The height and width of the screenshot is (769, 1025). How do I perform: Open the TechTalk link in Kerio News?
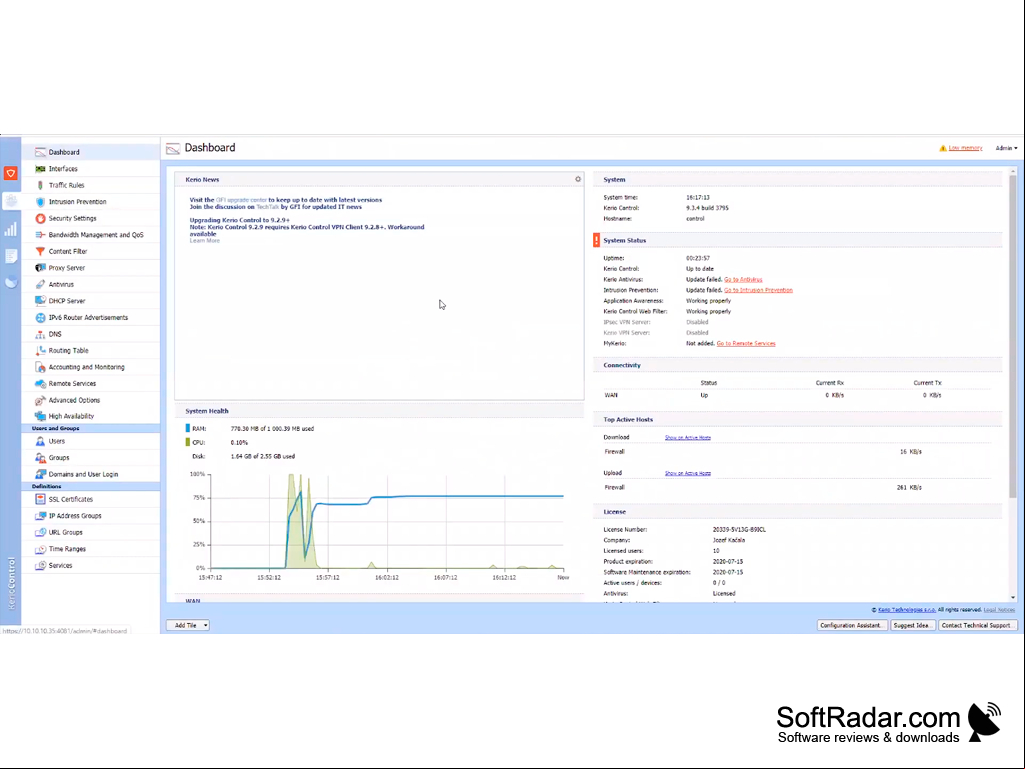267,207
